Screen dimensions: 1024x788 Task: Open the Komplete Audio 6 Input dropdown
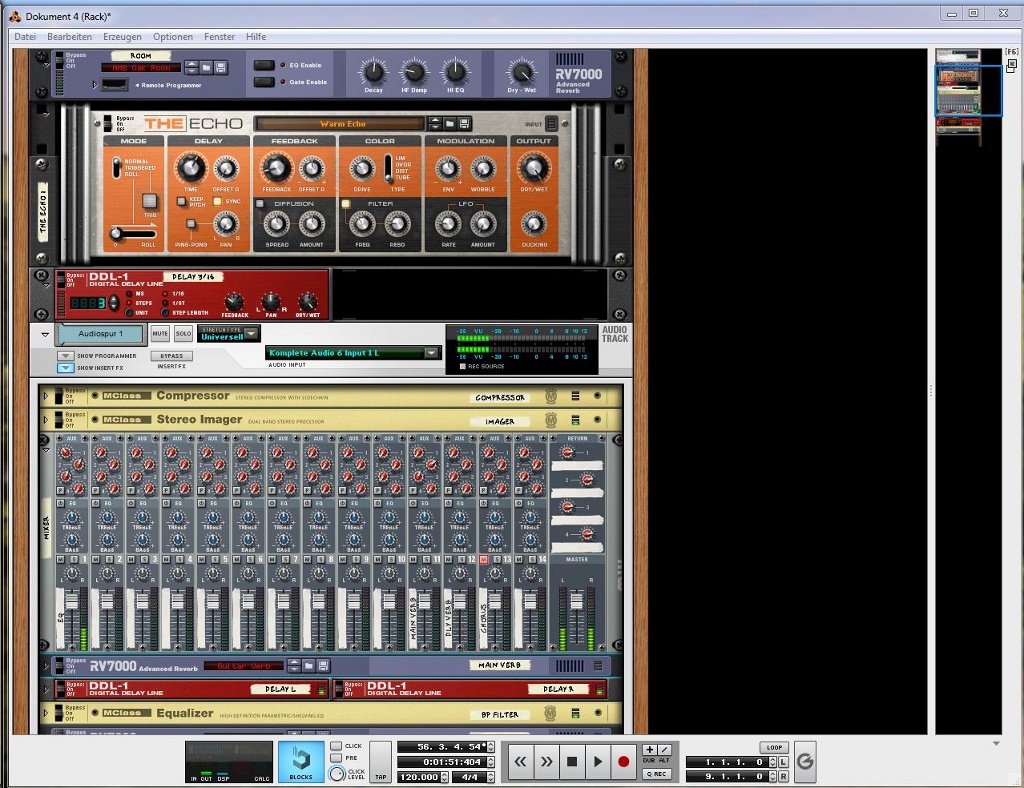(x=430, y=351)
